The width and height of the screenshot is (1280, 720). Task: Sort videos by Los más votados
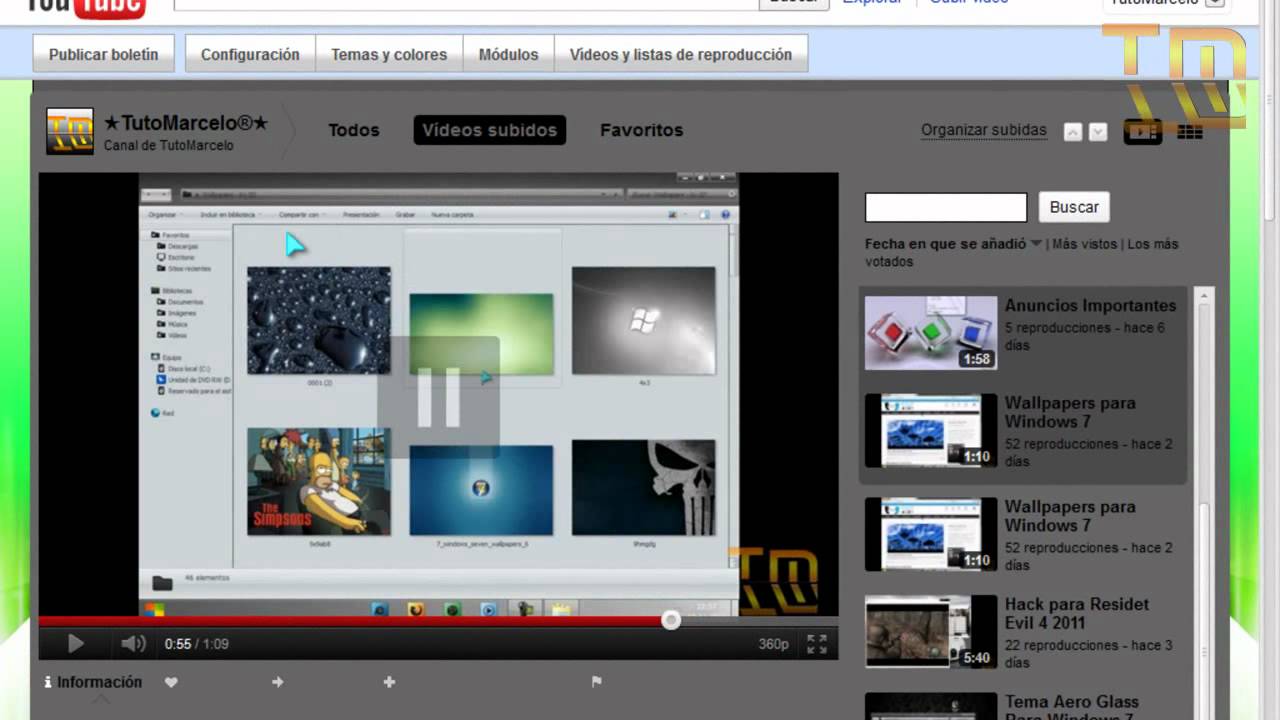1022,252
